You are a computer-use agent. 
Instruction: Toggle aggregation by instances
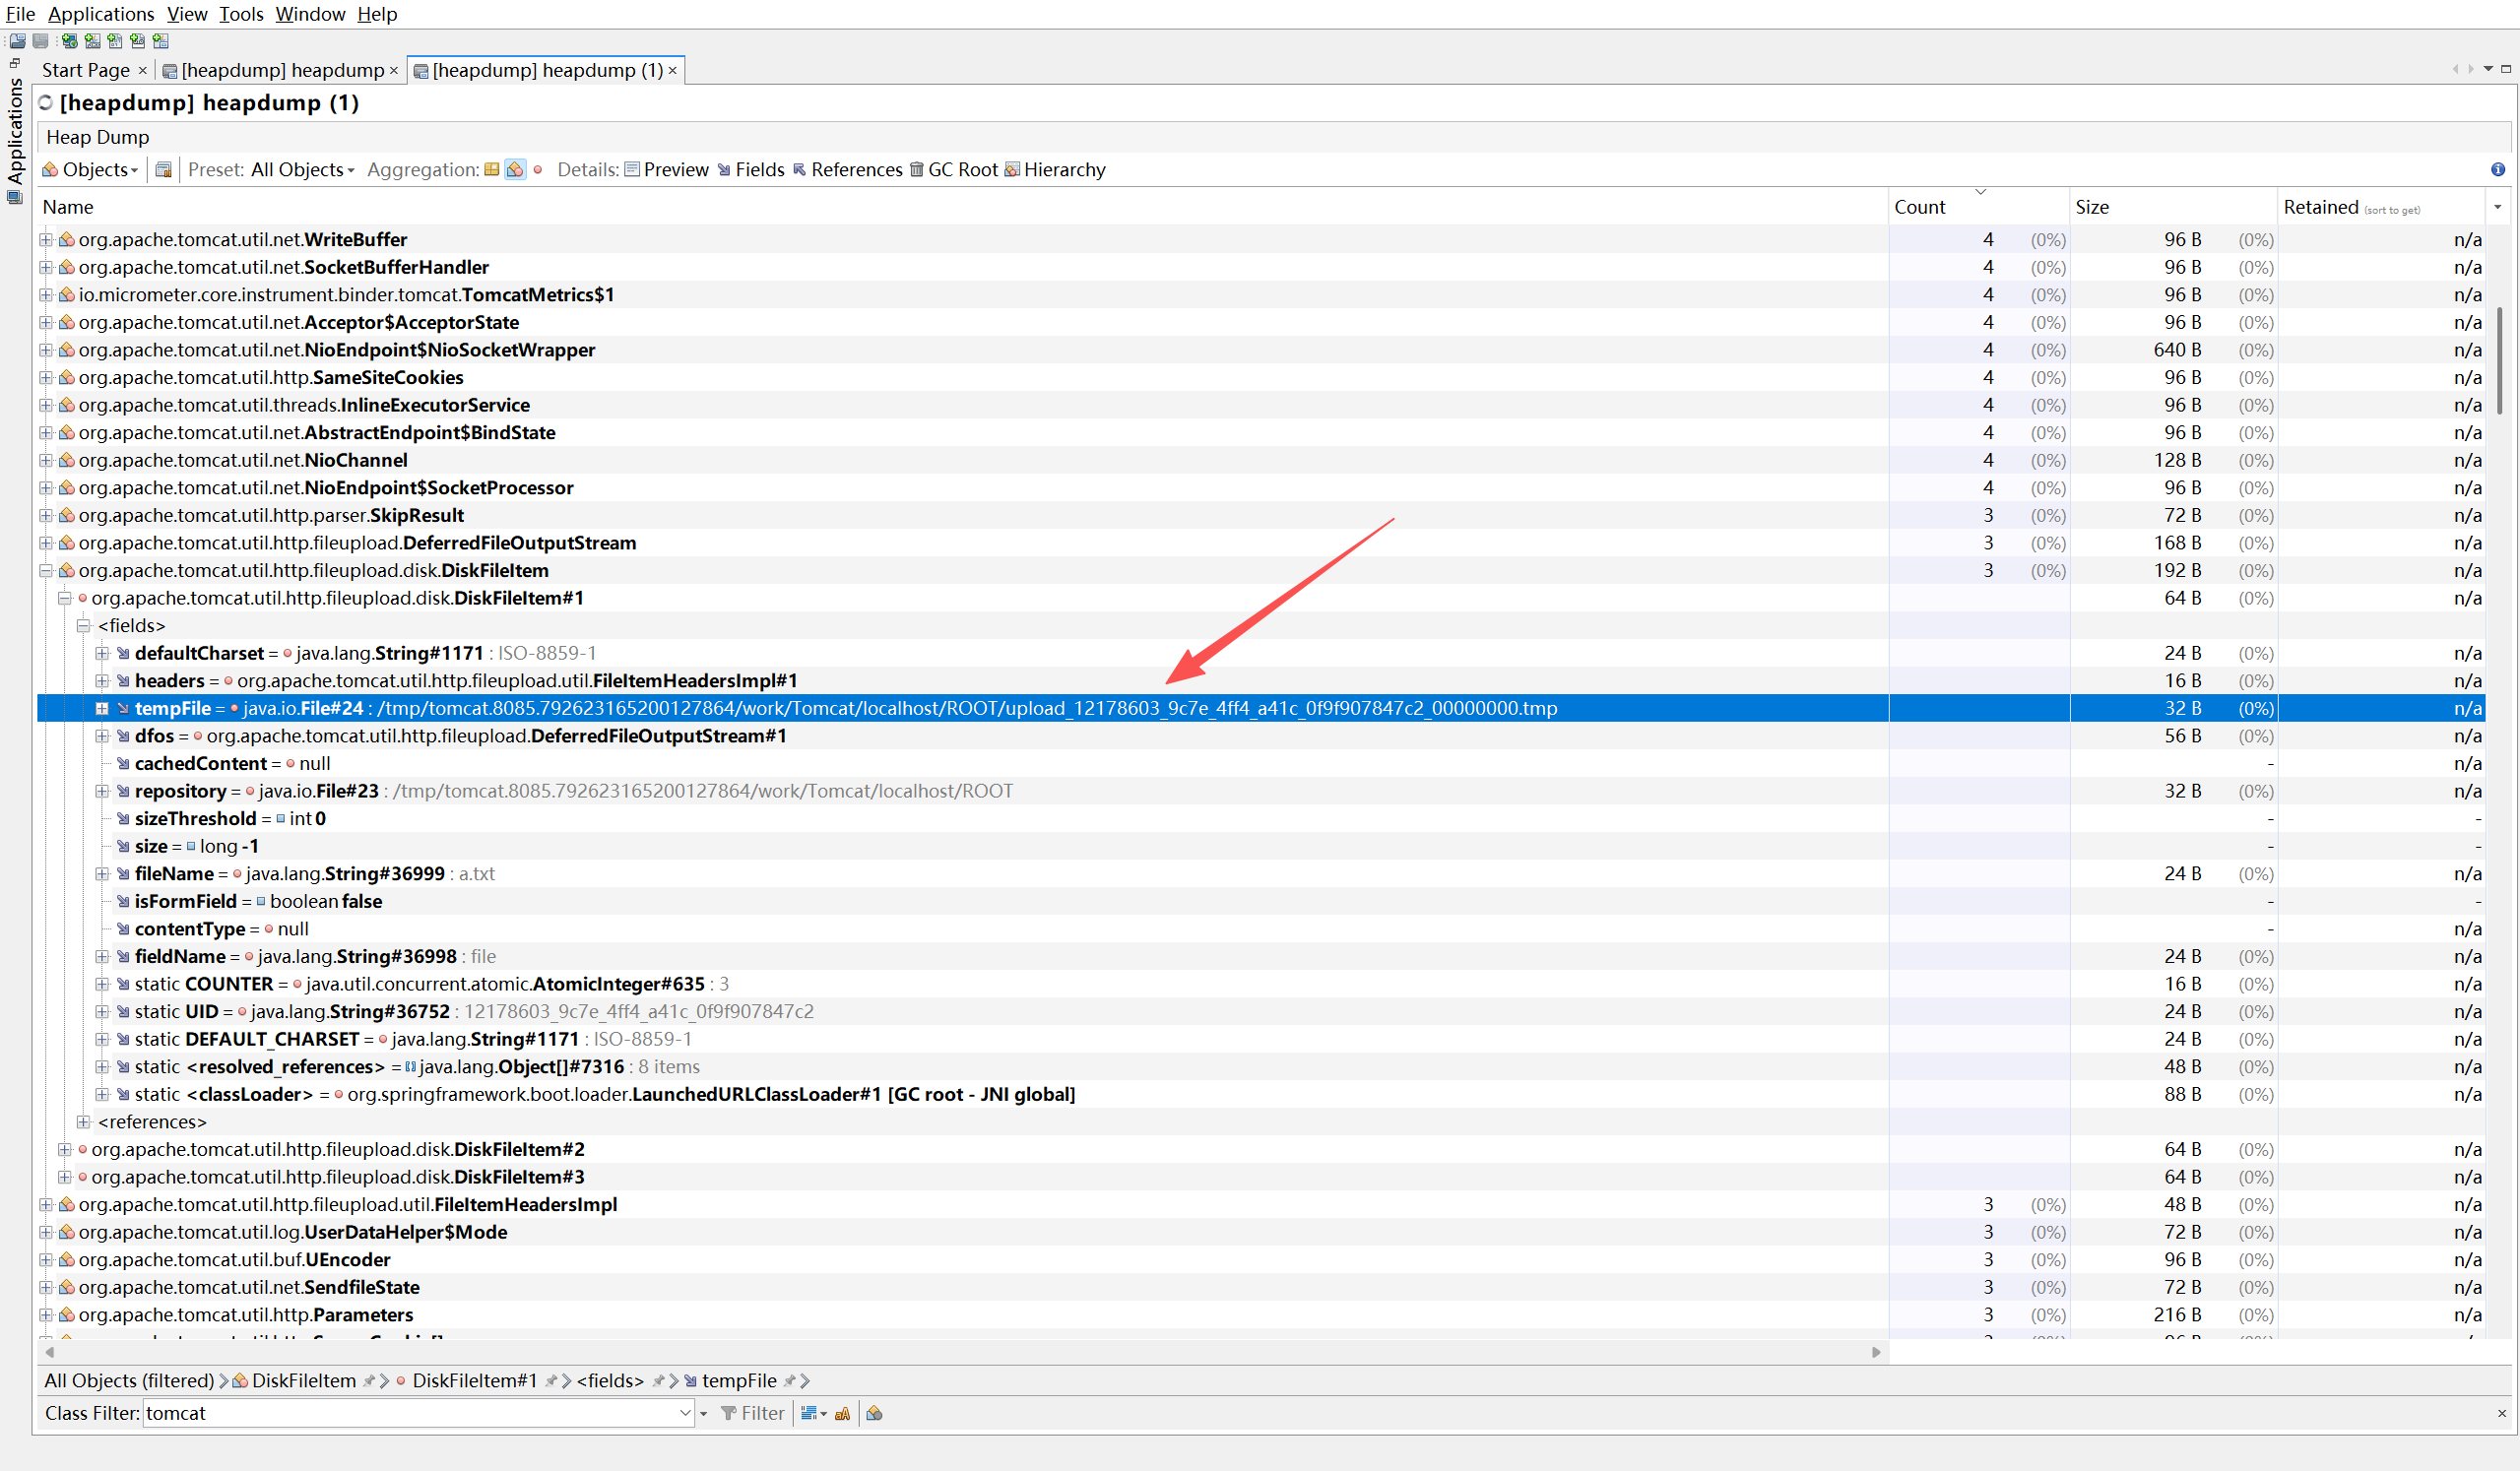(x=538, y=170)
